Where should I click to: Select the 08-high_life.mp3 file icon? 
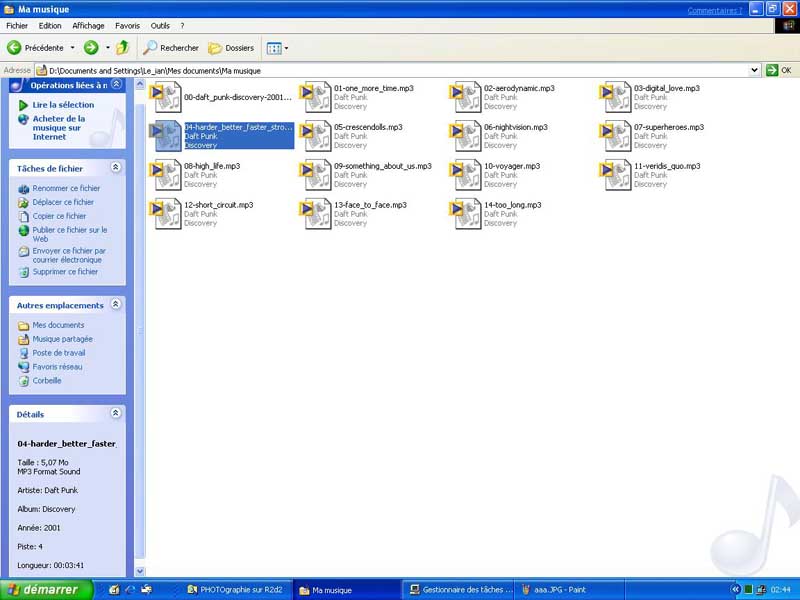(166, 174)
